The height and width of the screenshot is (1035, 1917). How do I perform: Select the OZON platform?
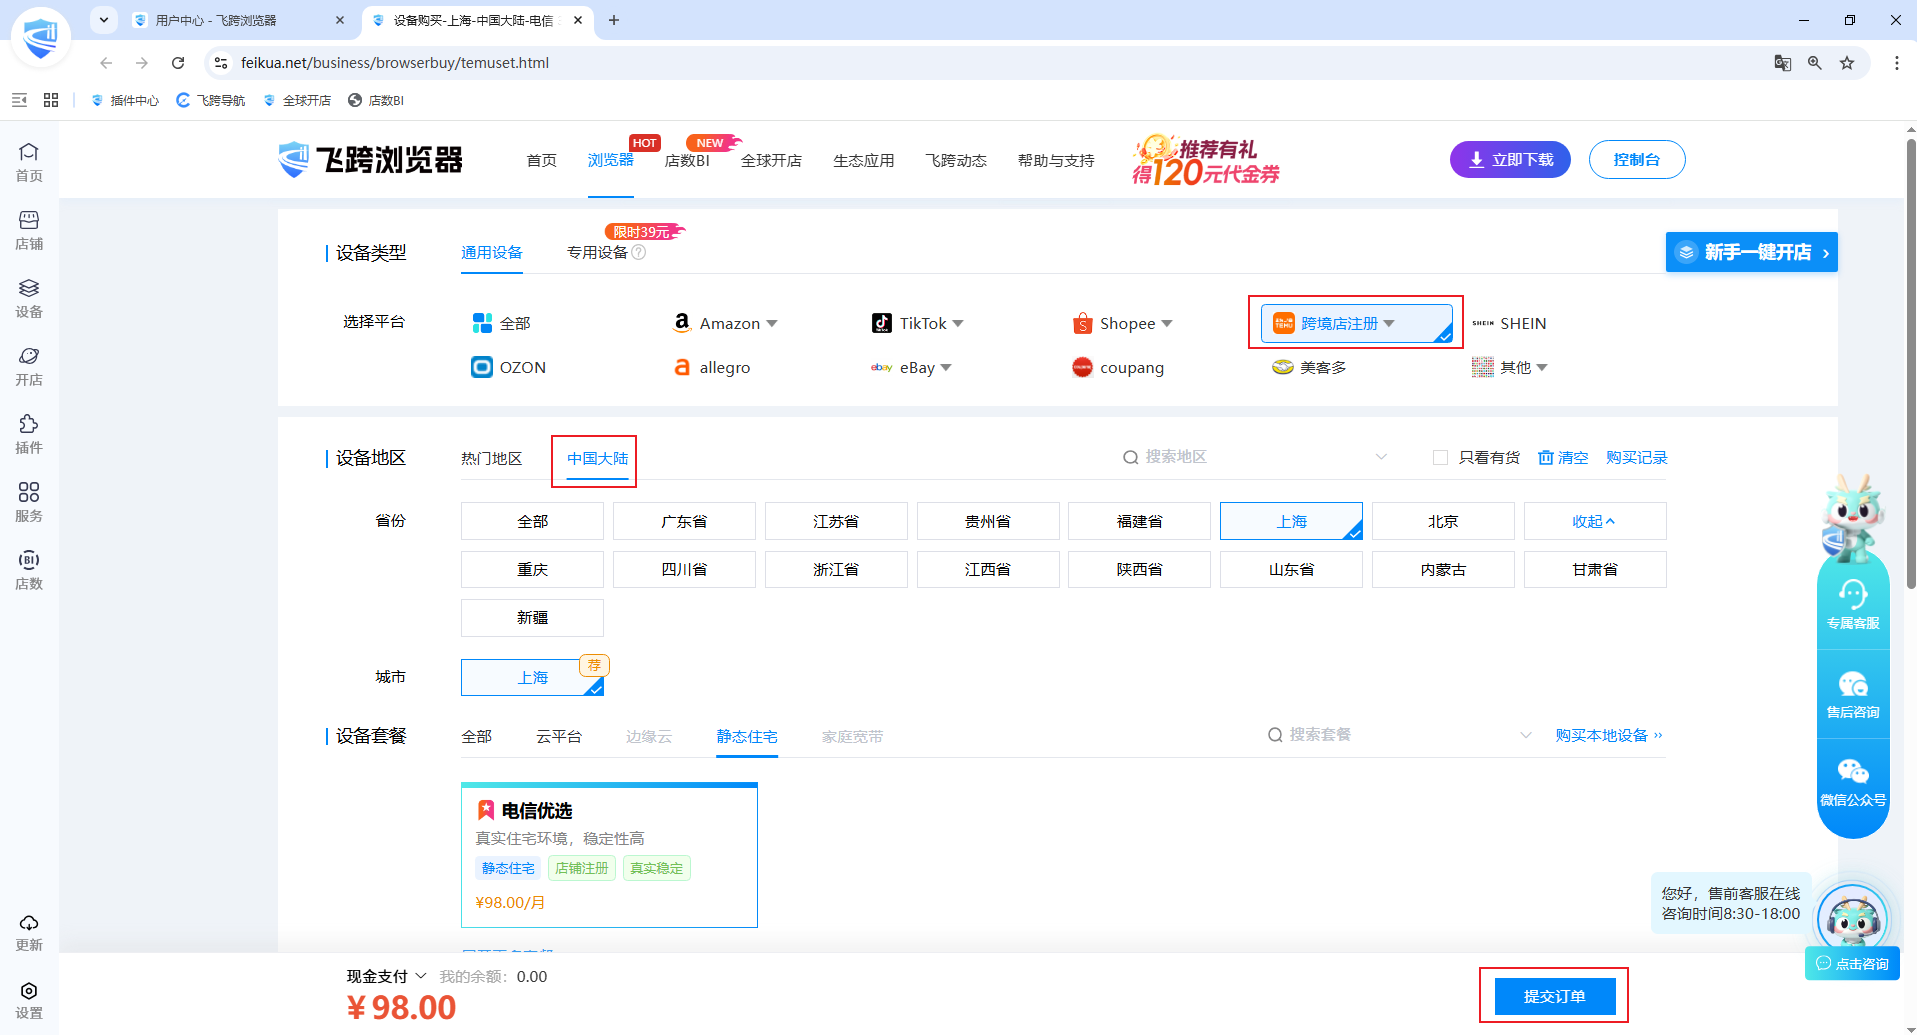[509, 367]
